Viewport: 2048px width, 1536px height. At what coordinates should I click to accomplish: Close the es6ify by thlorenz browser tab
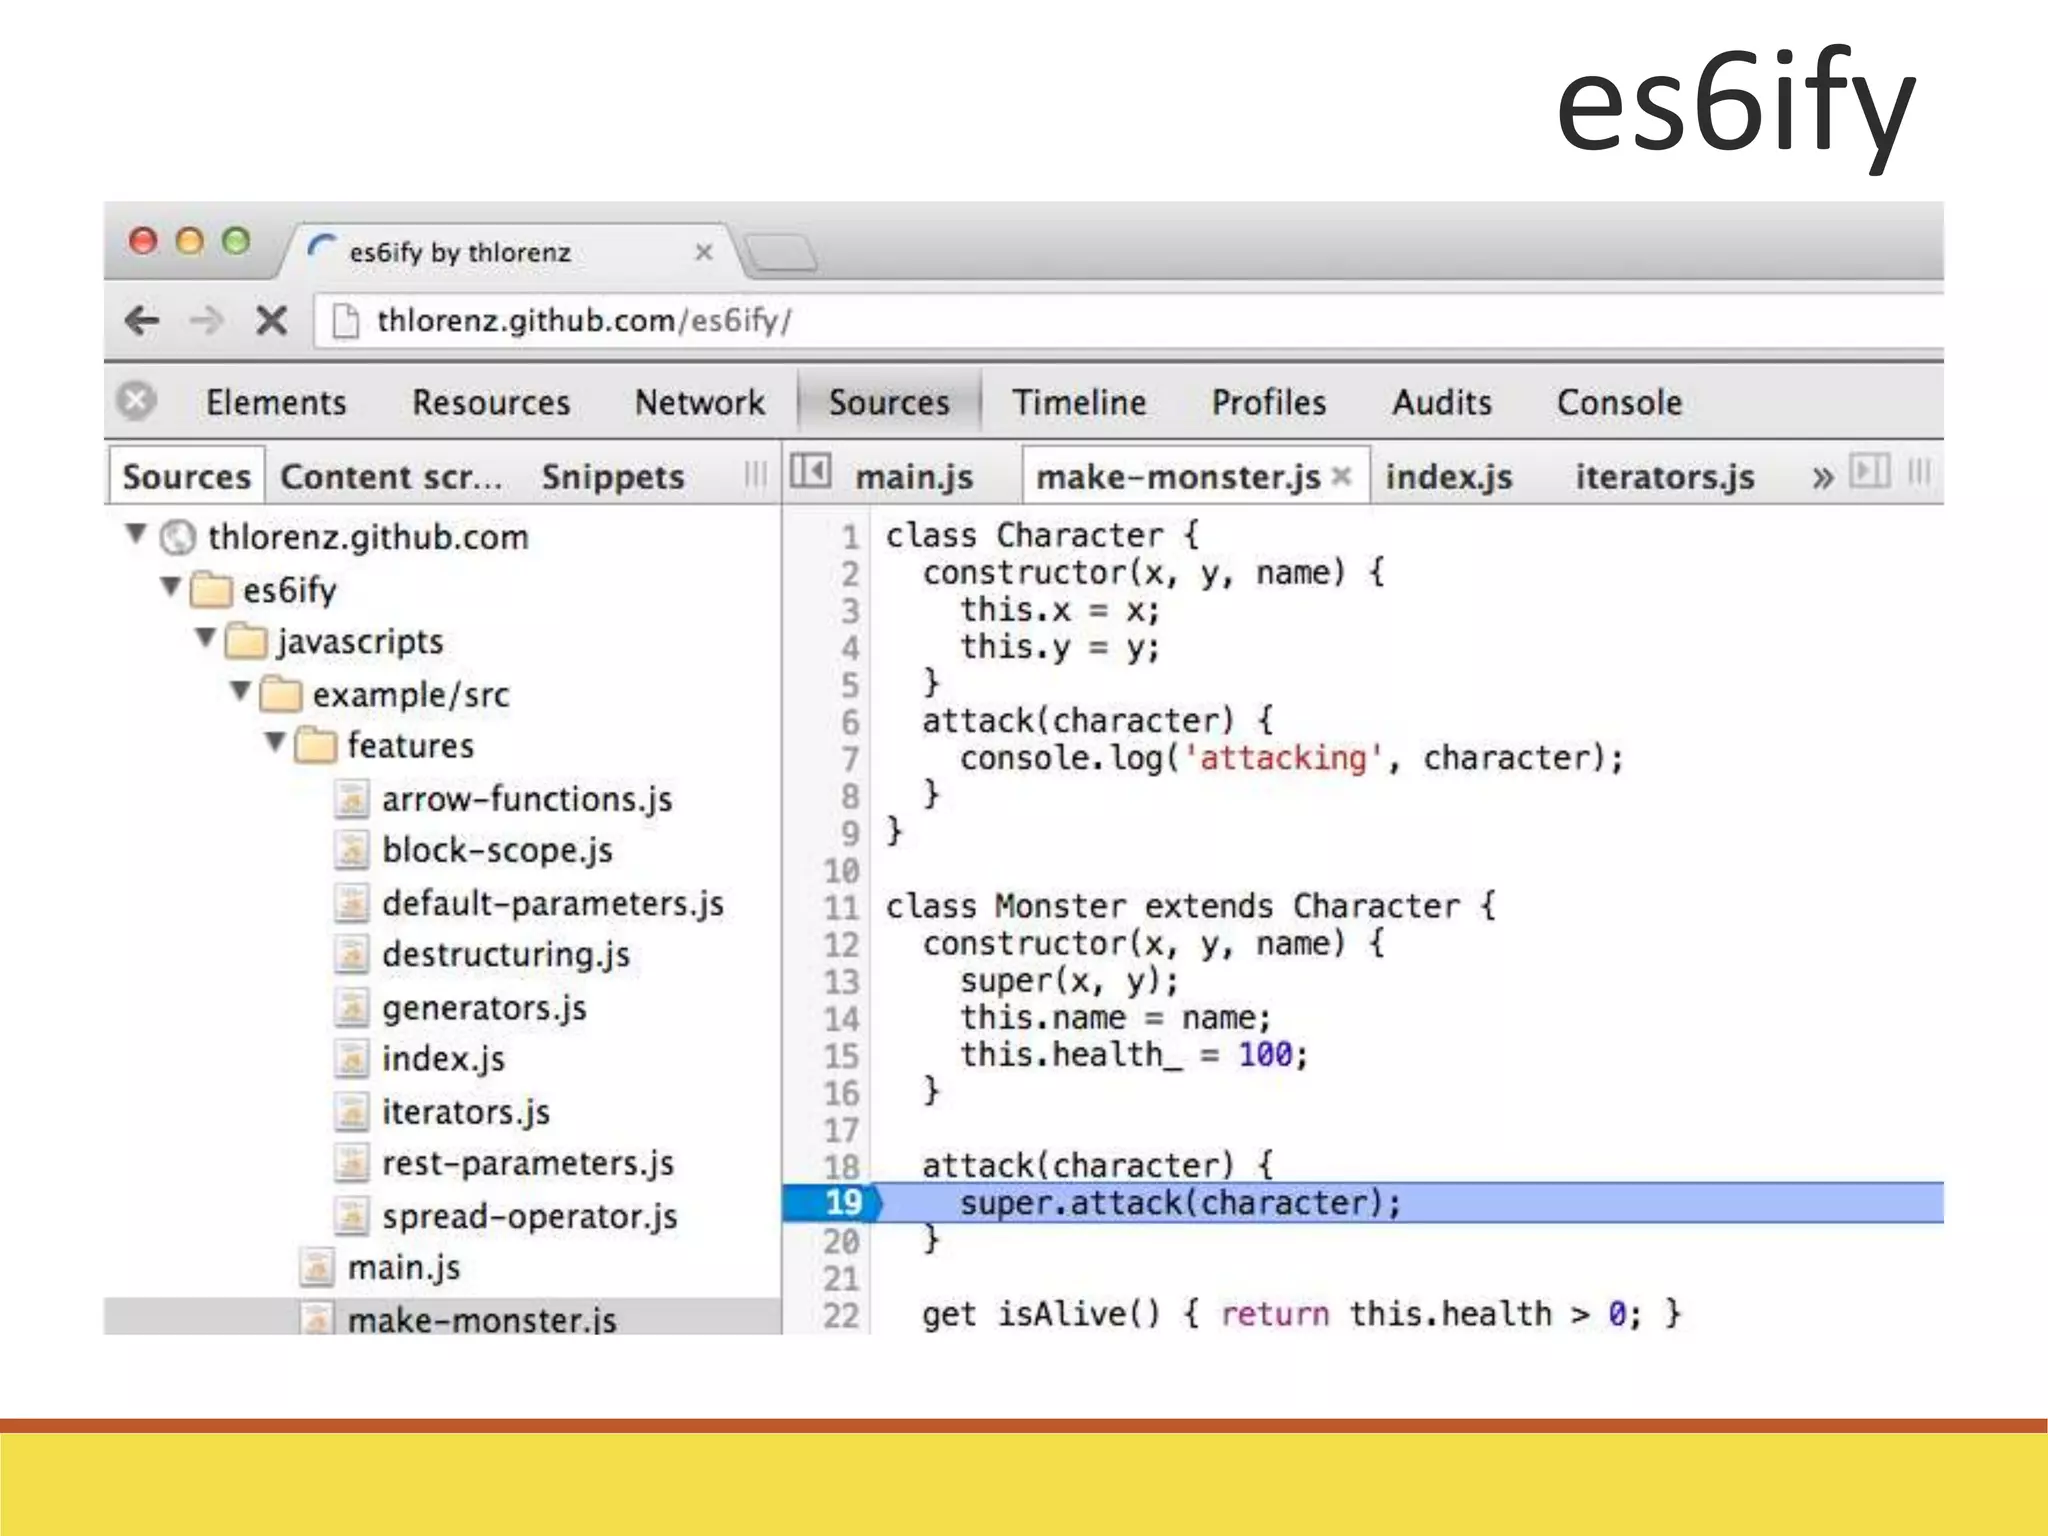(x=704, y=252)
